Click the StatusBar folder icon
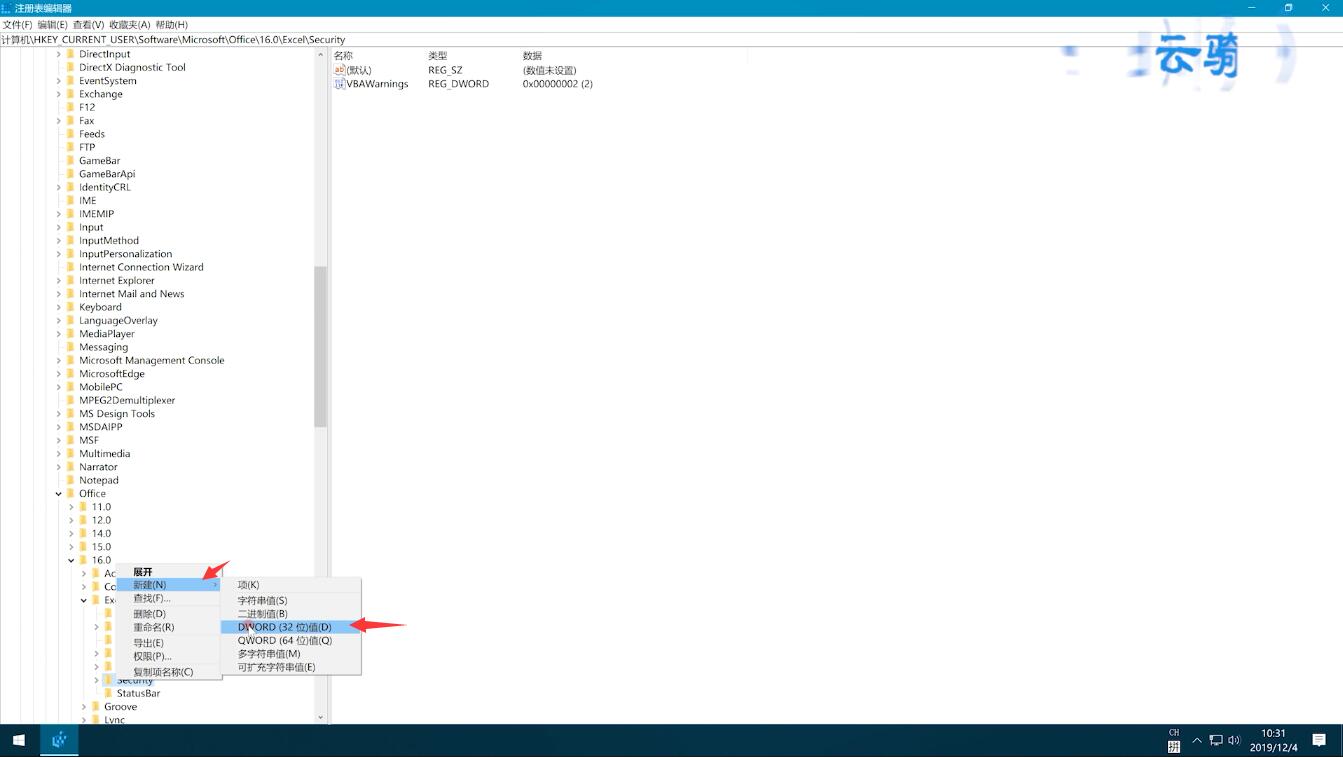Image resolution: width=1343 pixels, height=757 pixels. pos(108,693)
